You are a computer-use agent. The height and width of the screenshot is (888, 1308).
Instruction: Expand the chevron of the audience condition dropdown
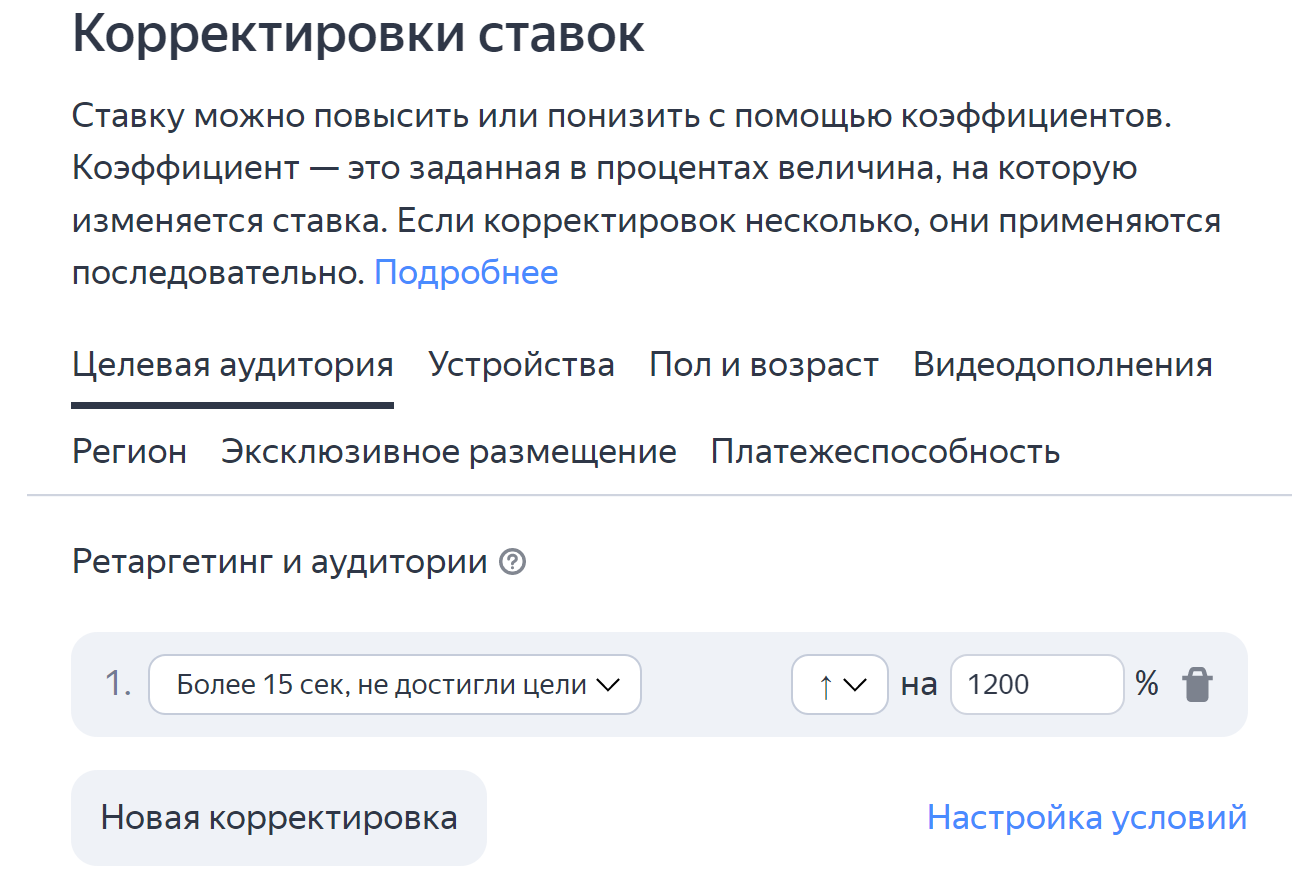608,685
